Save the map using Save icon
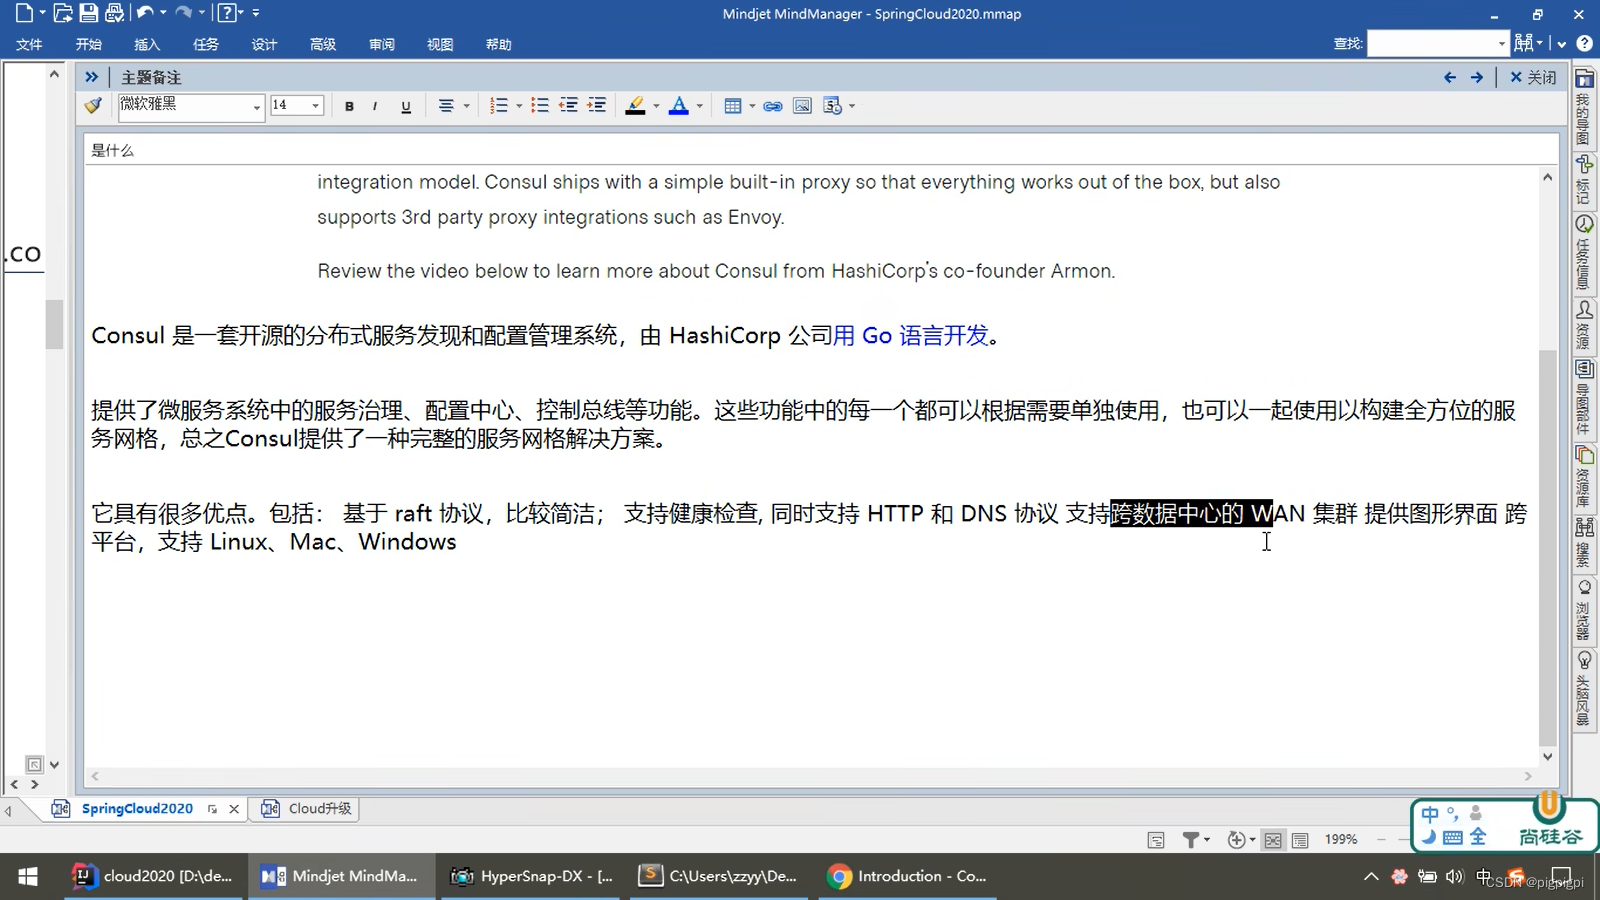1600x900 pixels. (x=89, y=13)
